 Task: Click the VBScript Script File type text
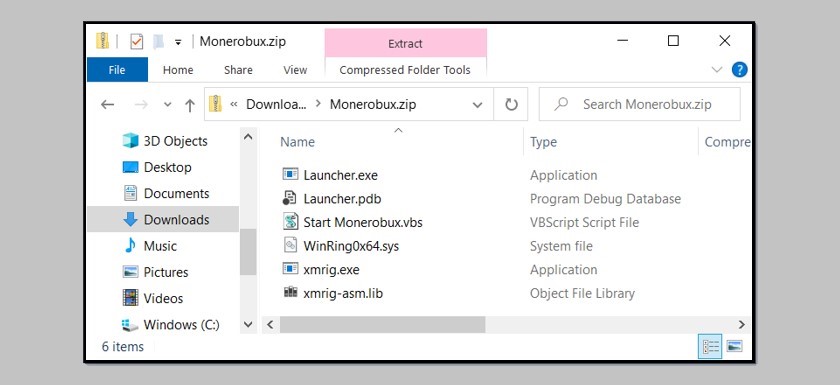click(584, 222)
